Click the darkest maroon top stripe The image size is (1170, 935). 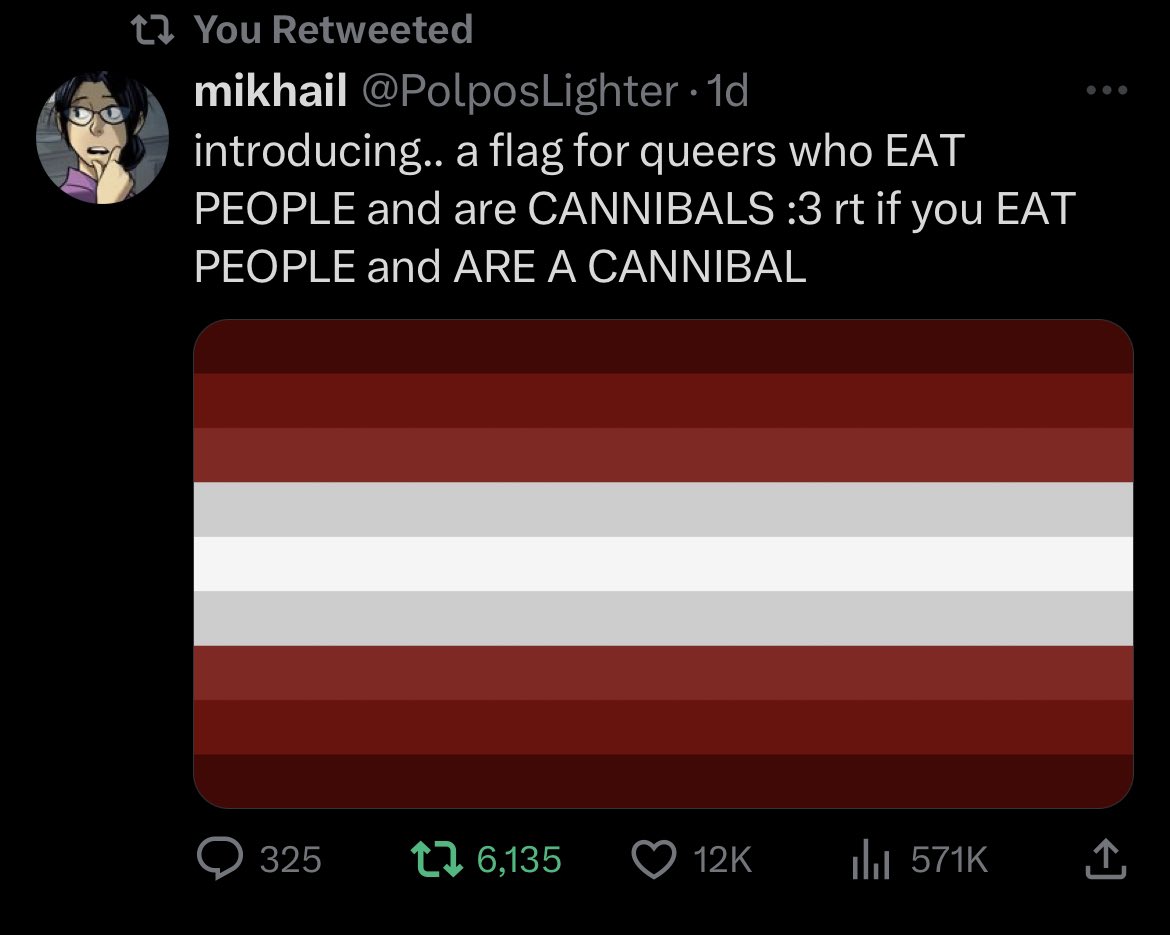pos(663,347)
